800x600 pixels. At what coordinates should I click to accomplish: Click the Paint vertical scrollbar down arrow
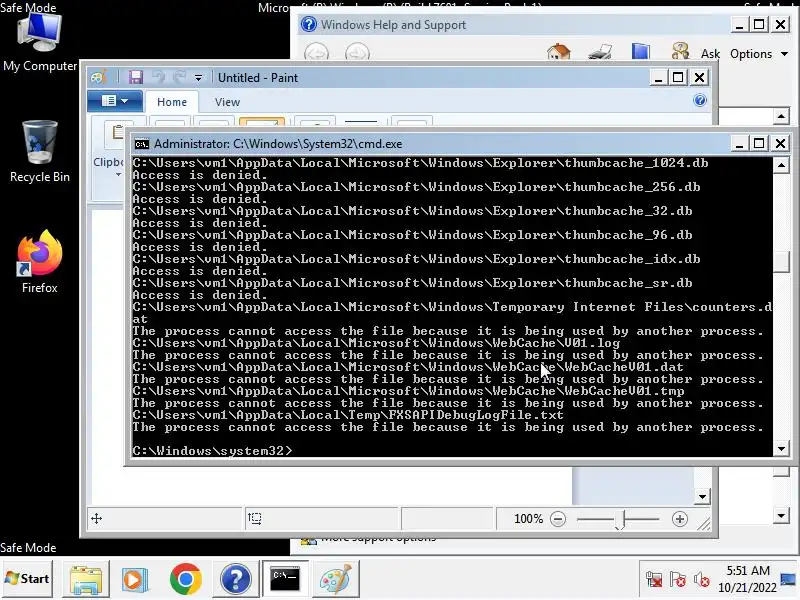[702, 496]
